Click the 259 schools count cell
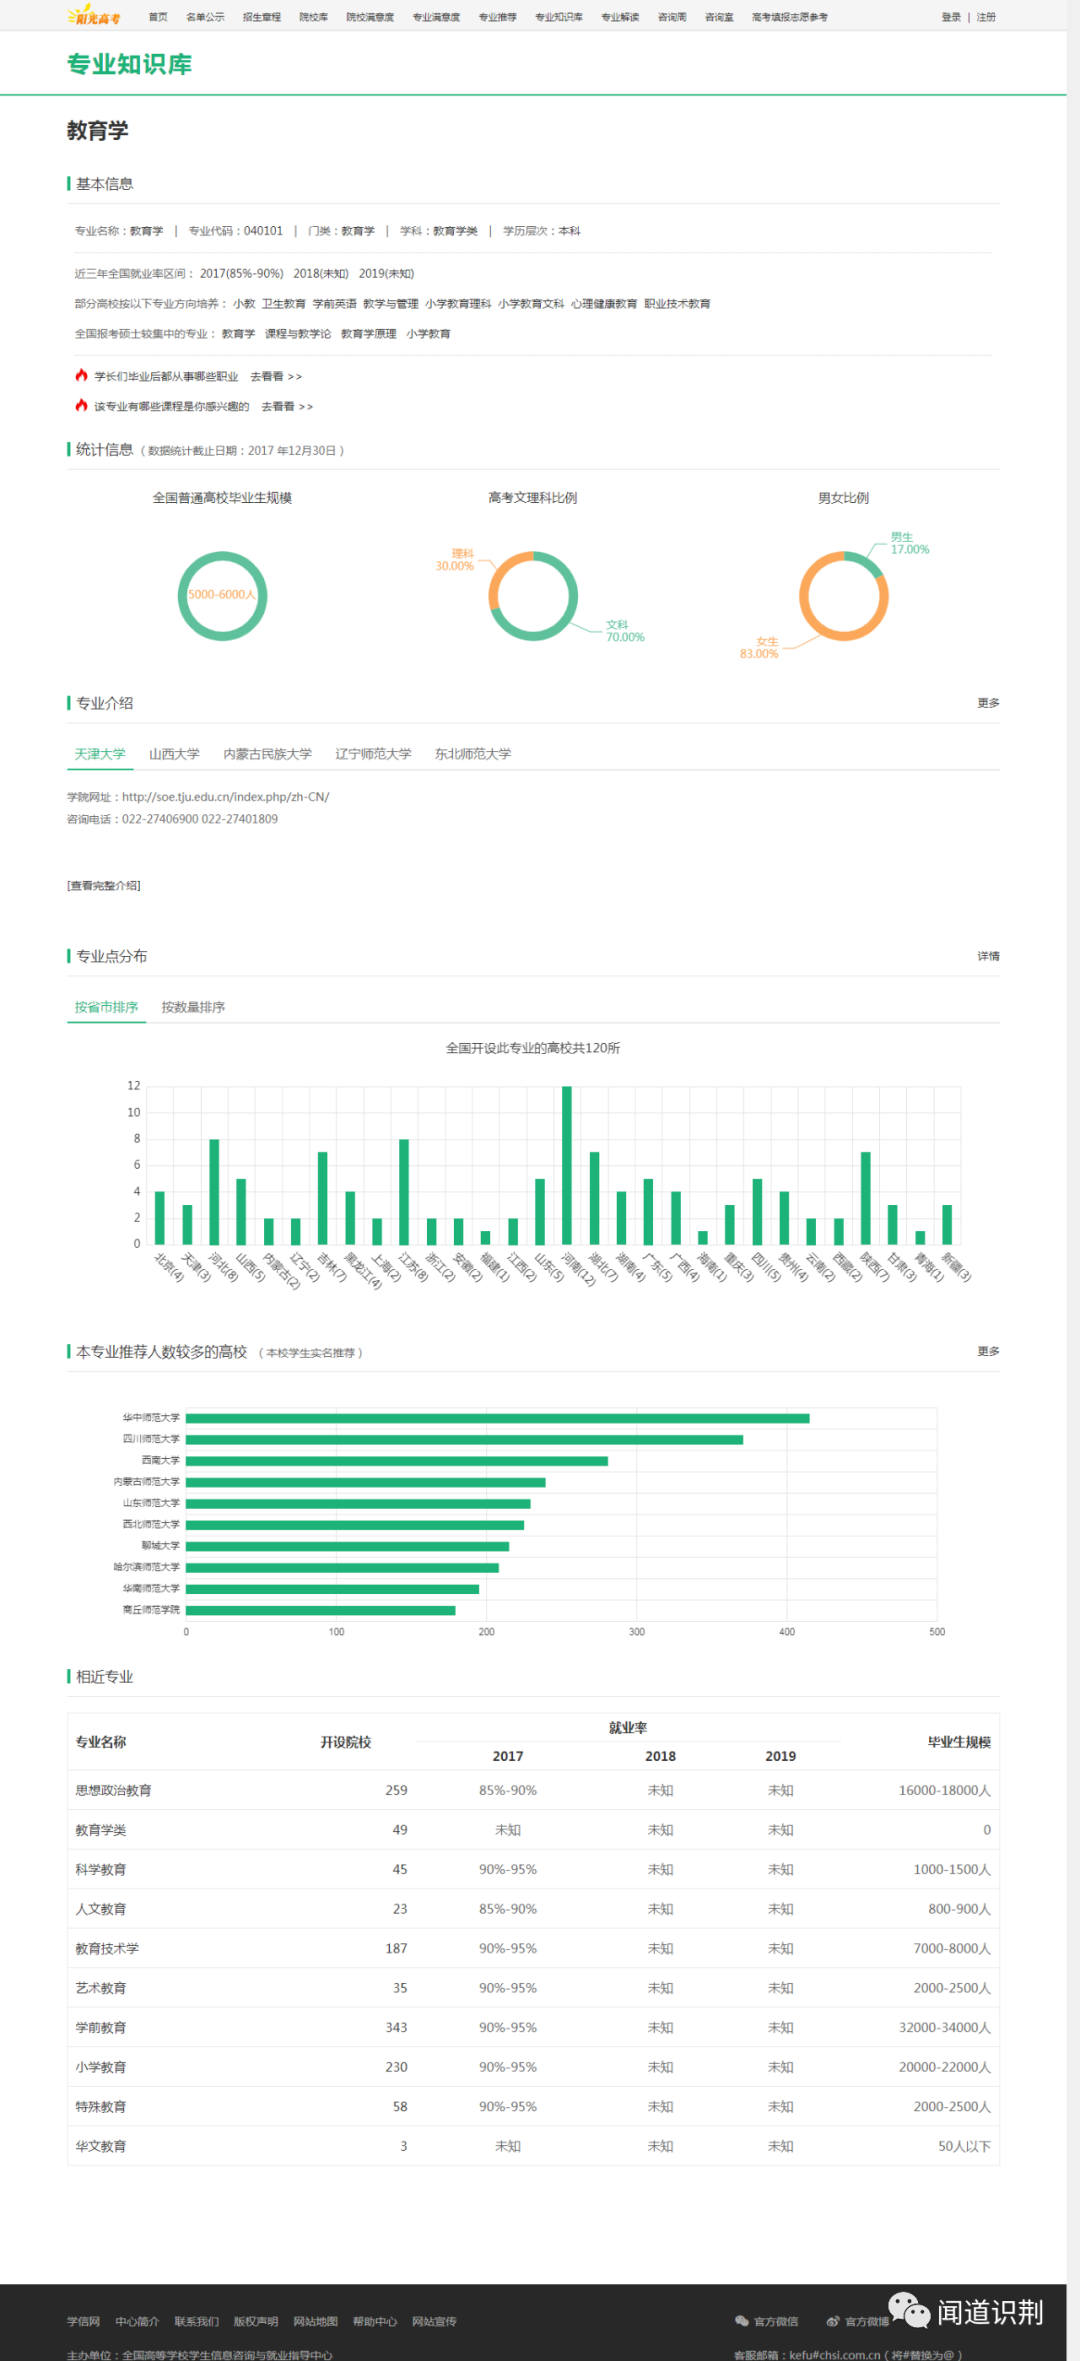Image resolution: width=1080 pixels, height=2361 pixels. click(x=396, y=1790)
